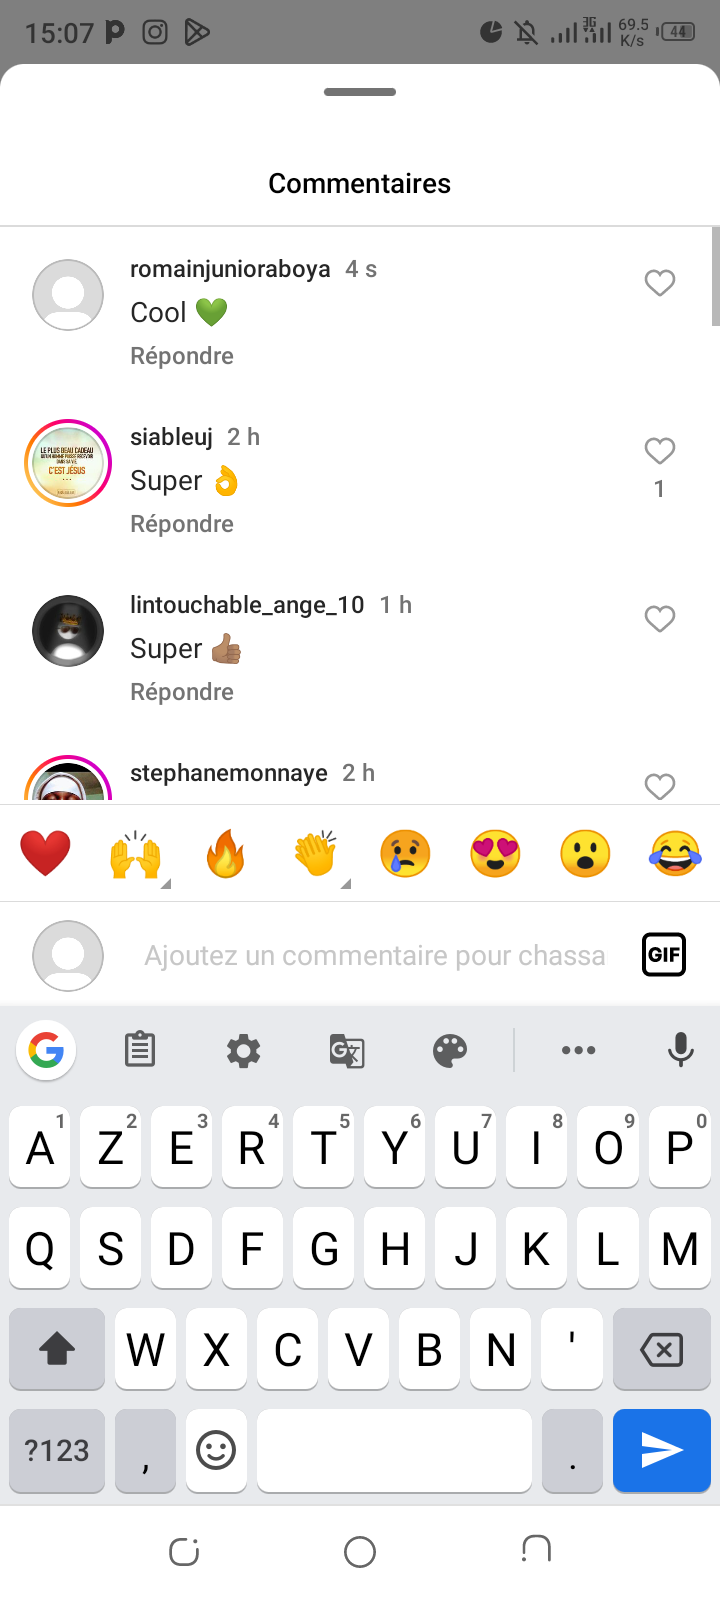Like romainjunioraboya's "Cool" comment
The height and width of the screenshot is (1600, 720).
(x=659, y=283)
